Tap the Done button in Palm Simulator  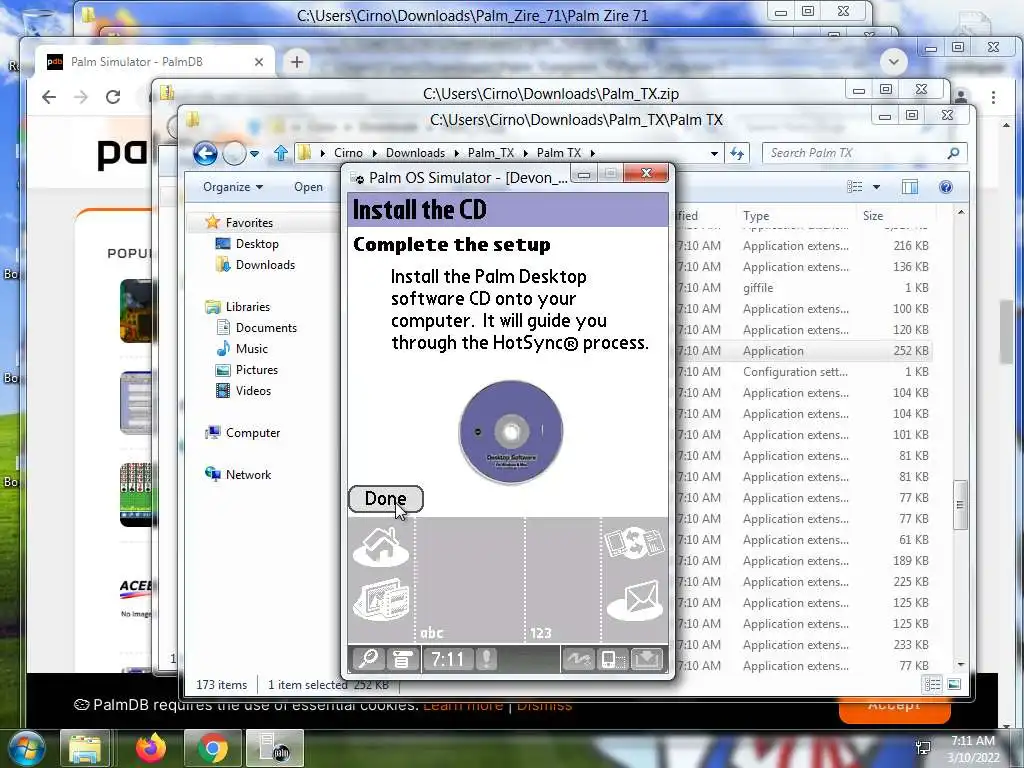(385, 499)
